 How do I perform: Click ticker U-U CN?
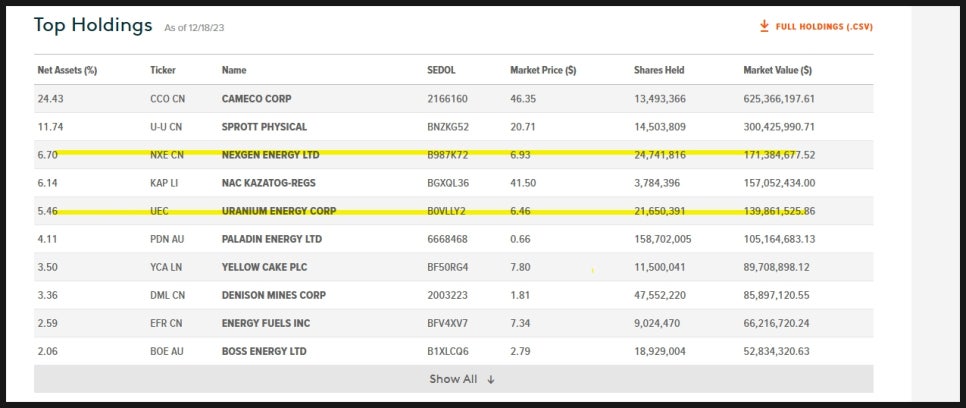point(166,127)
